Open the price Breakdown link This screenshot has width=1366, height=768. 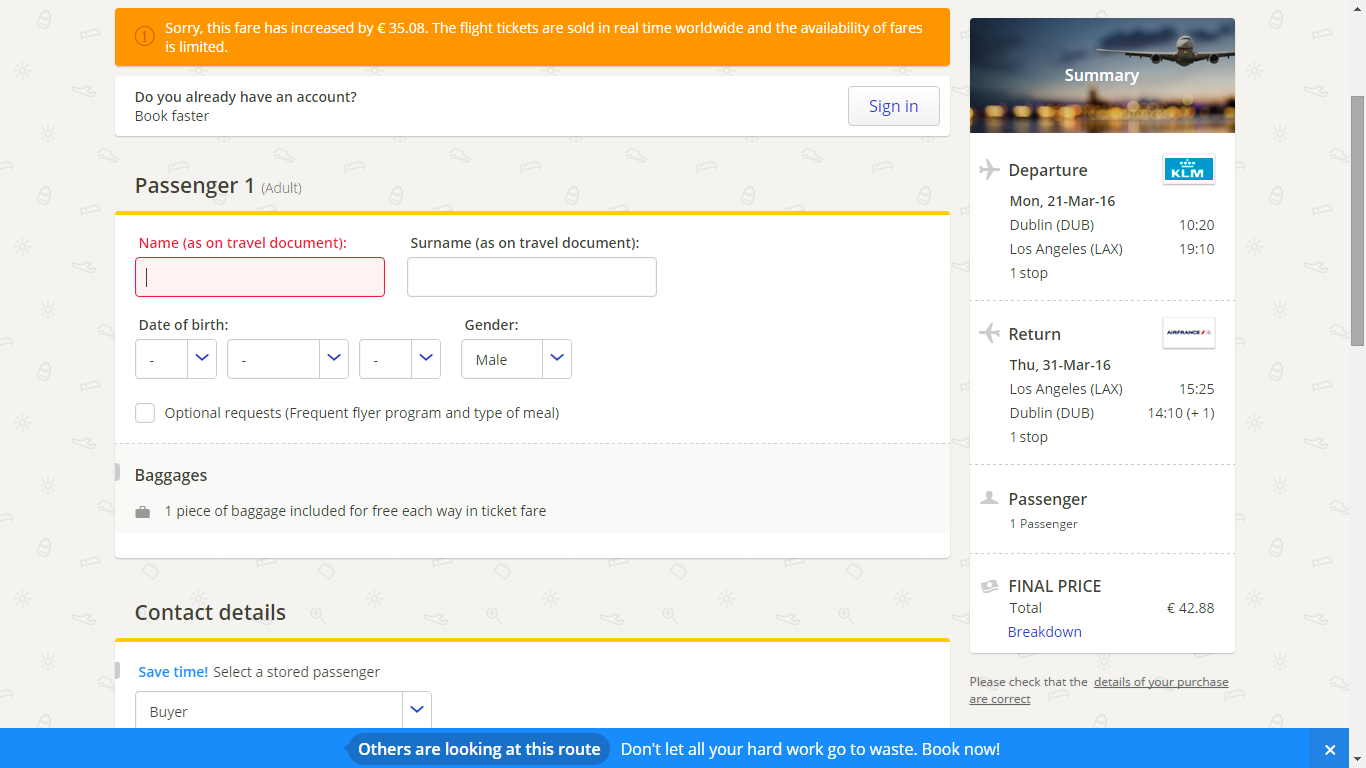1044,632
